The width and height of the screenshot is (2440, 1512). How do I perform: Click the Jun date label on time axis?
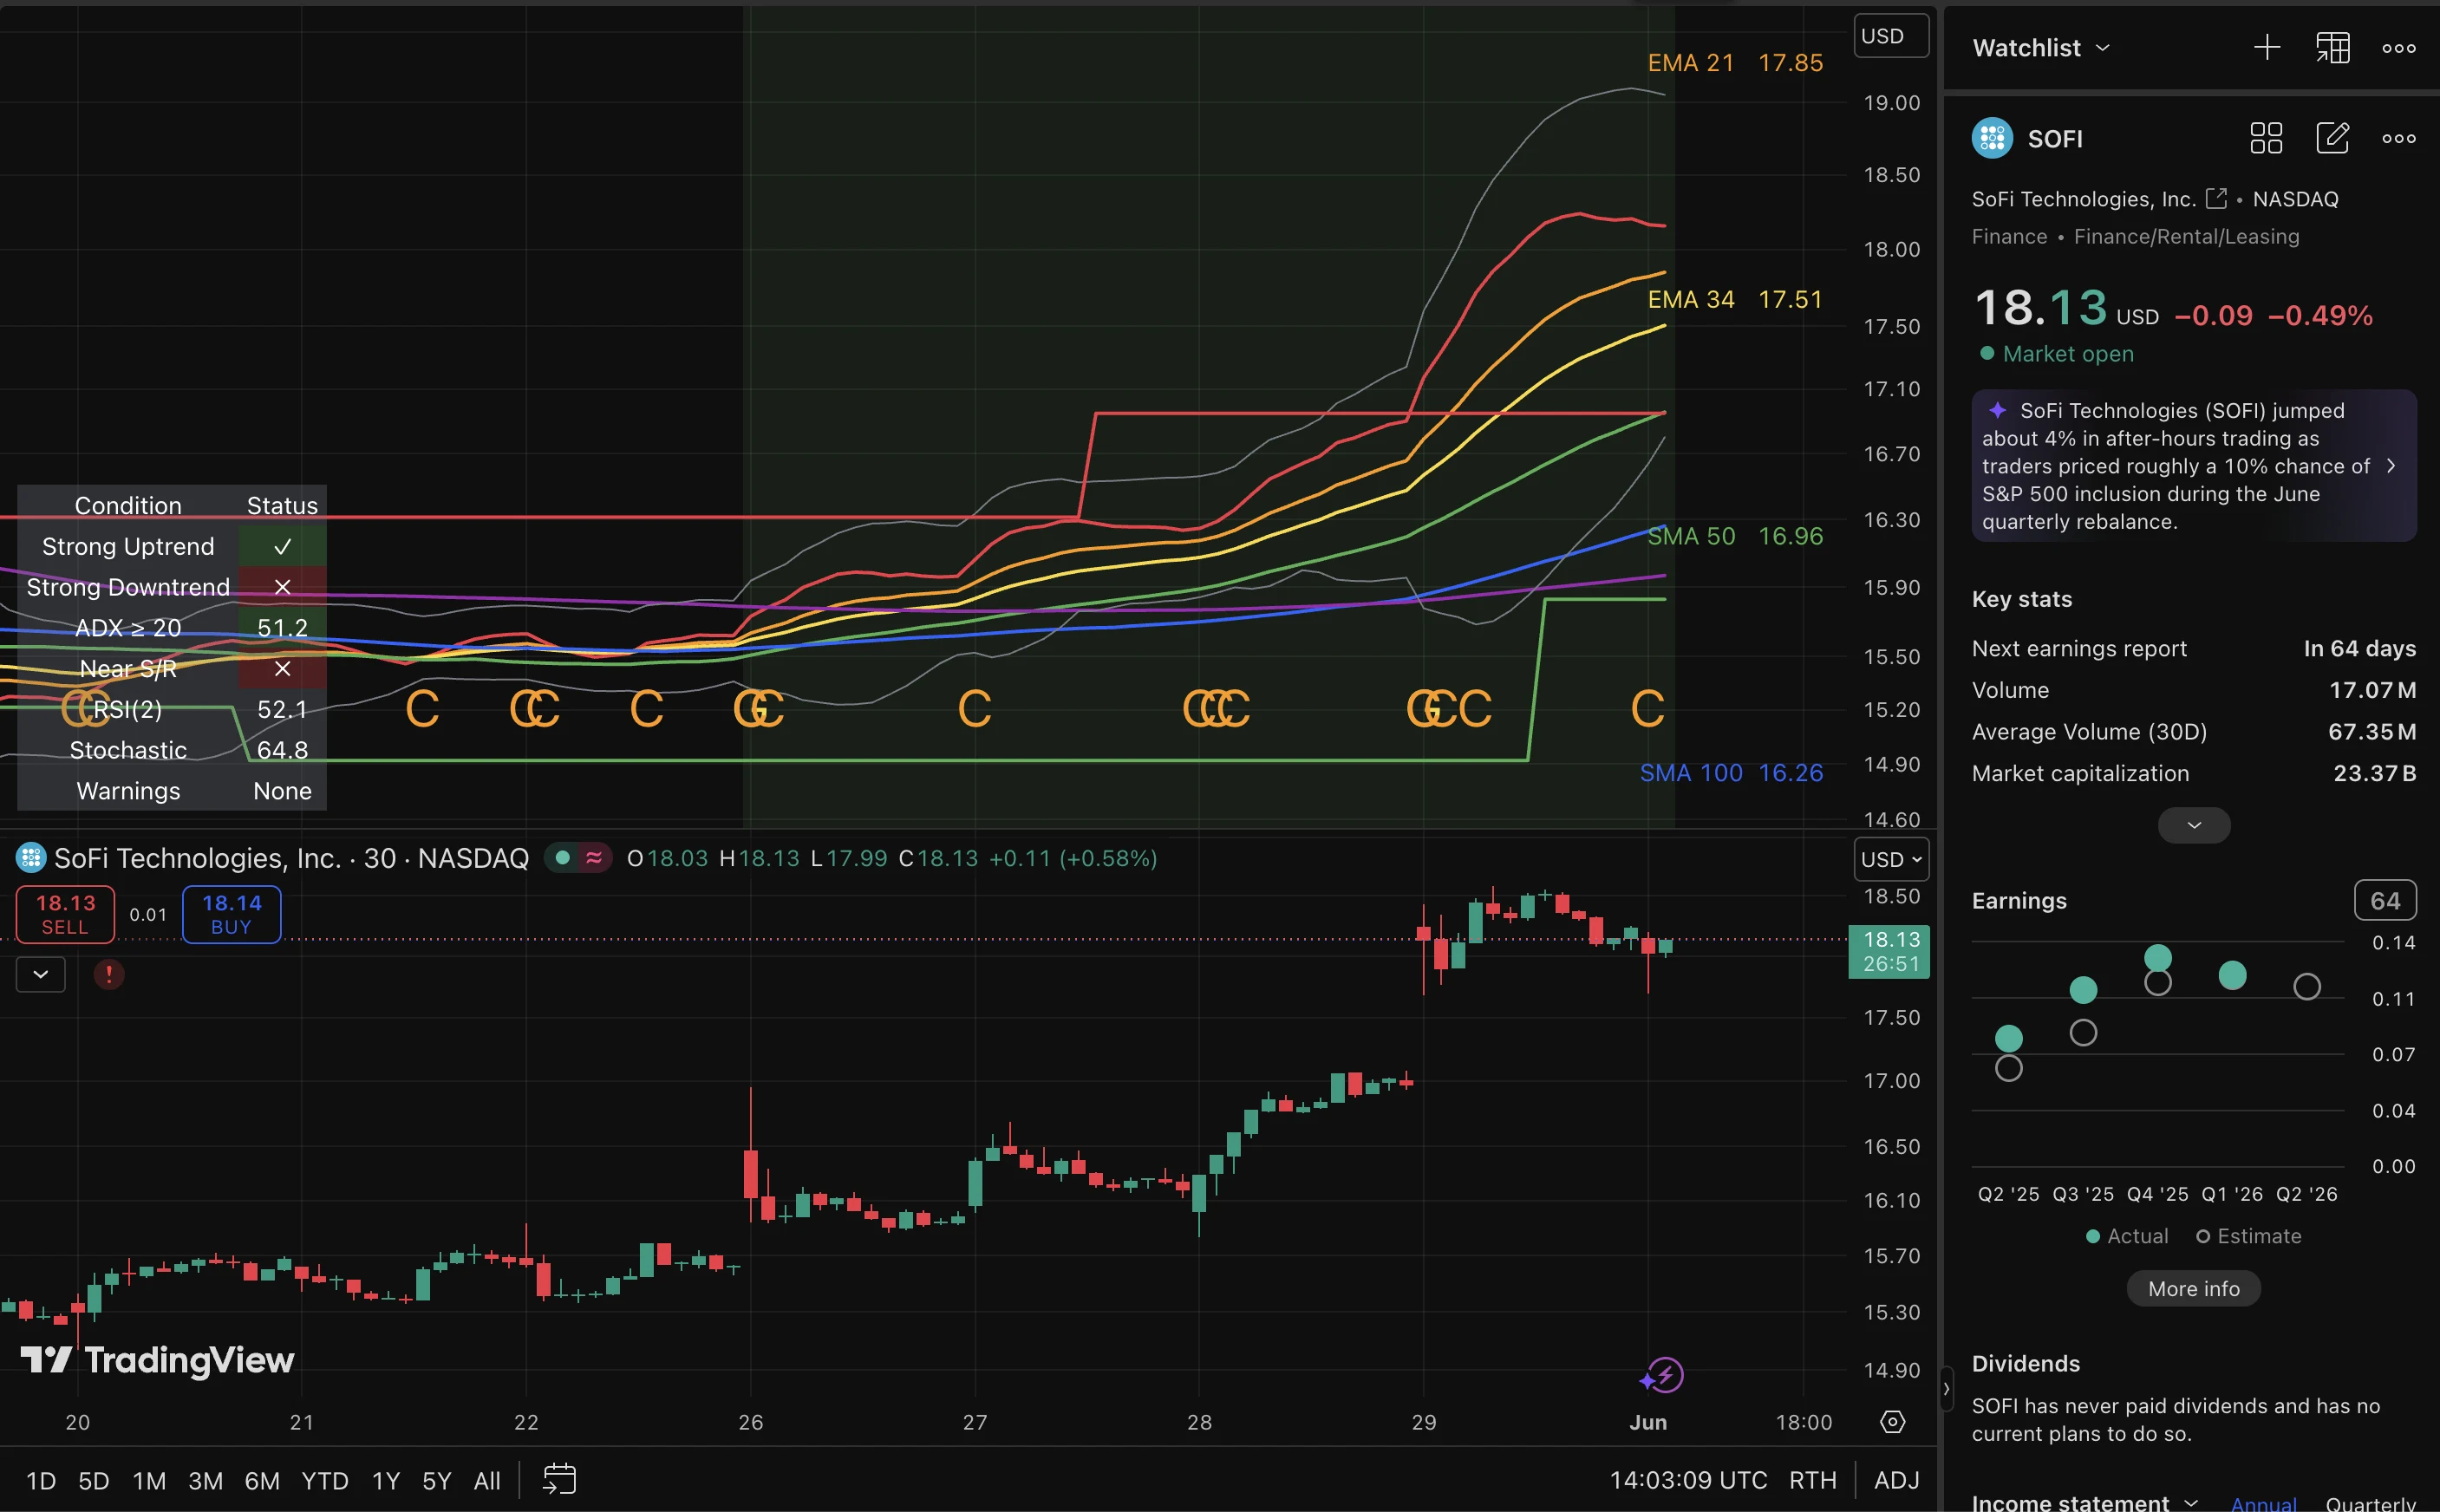click(x=1648, y=1422)
